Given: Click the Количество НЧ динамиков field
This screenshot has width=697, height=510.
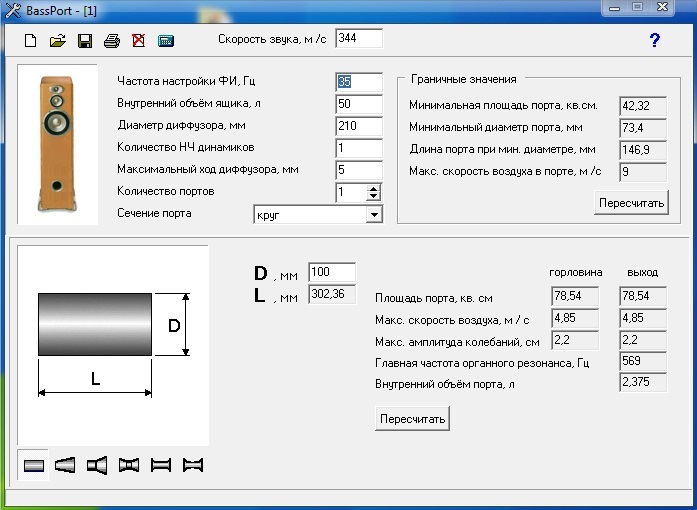Looking at the screenshot, I should pyautogui.click(x=359, y=148).
